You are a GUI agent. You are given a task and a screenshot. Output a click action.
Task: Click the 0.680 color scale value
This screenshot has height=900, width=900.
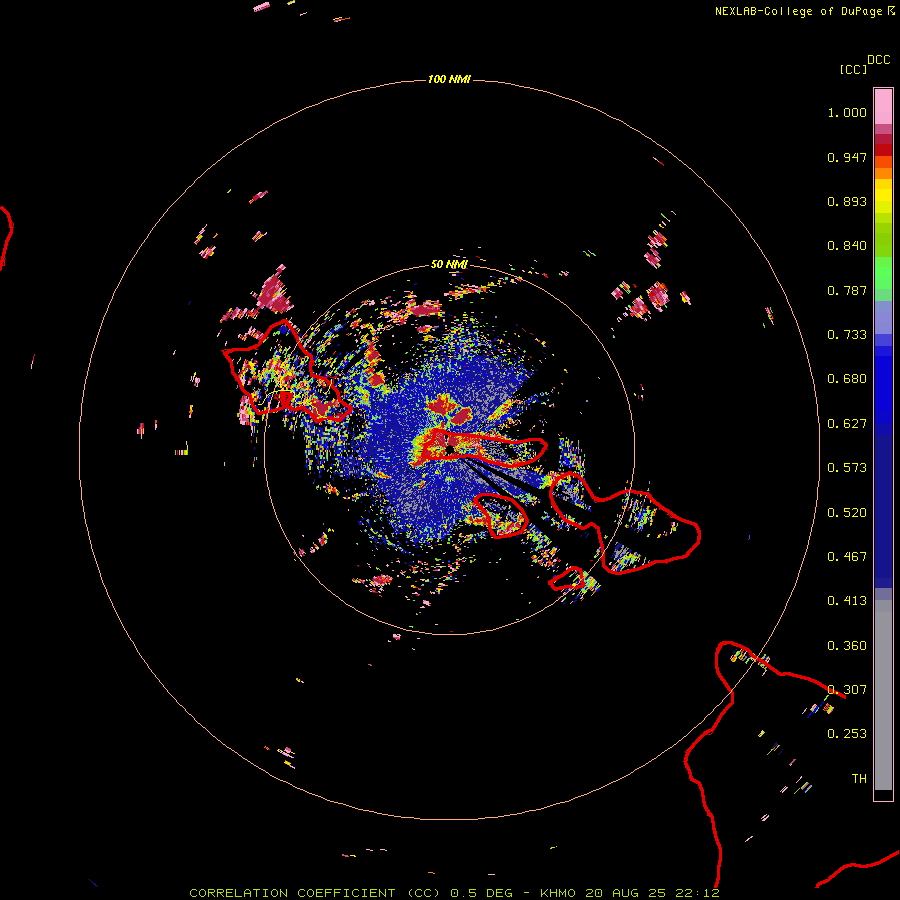click(x=847, y=379)
